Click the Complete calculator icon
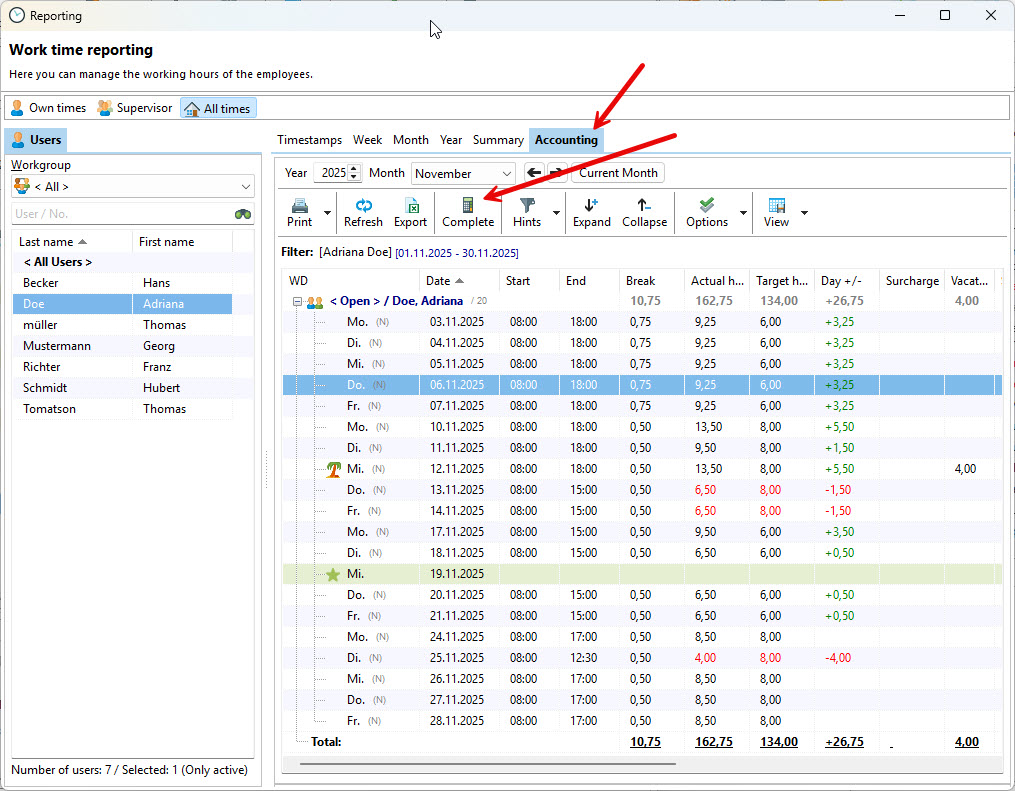The width and height of the screenshot is (1015, 791). pos(468,205)
